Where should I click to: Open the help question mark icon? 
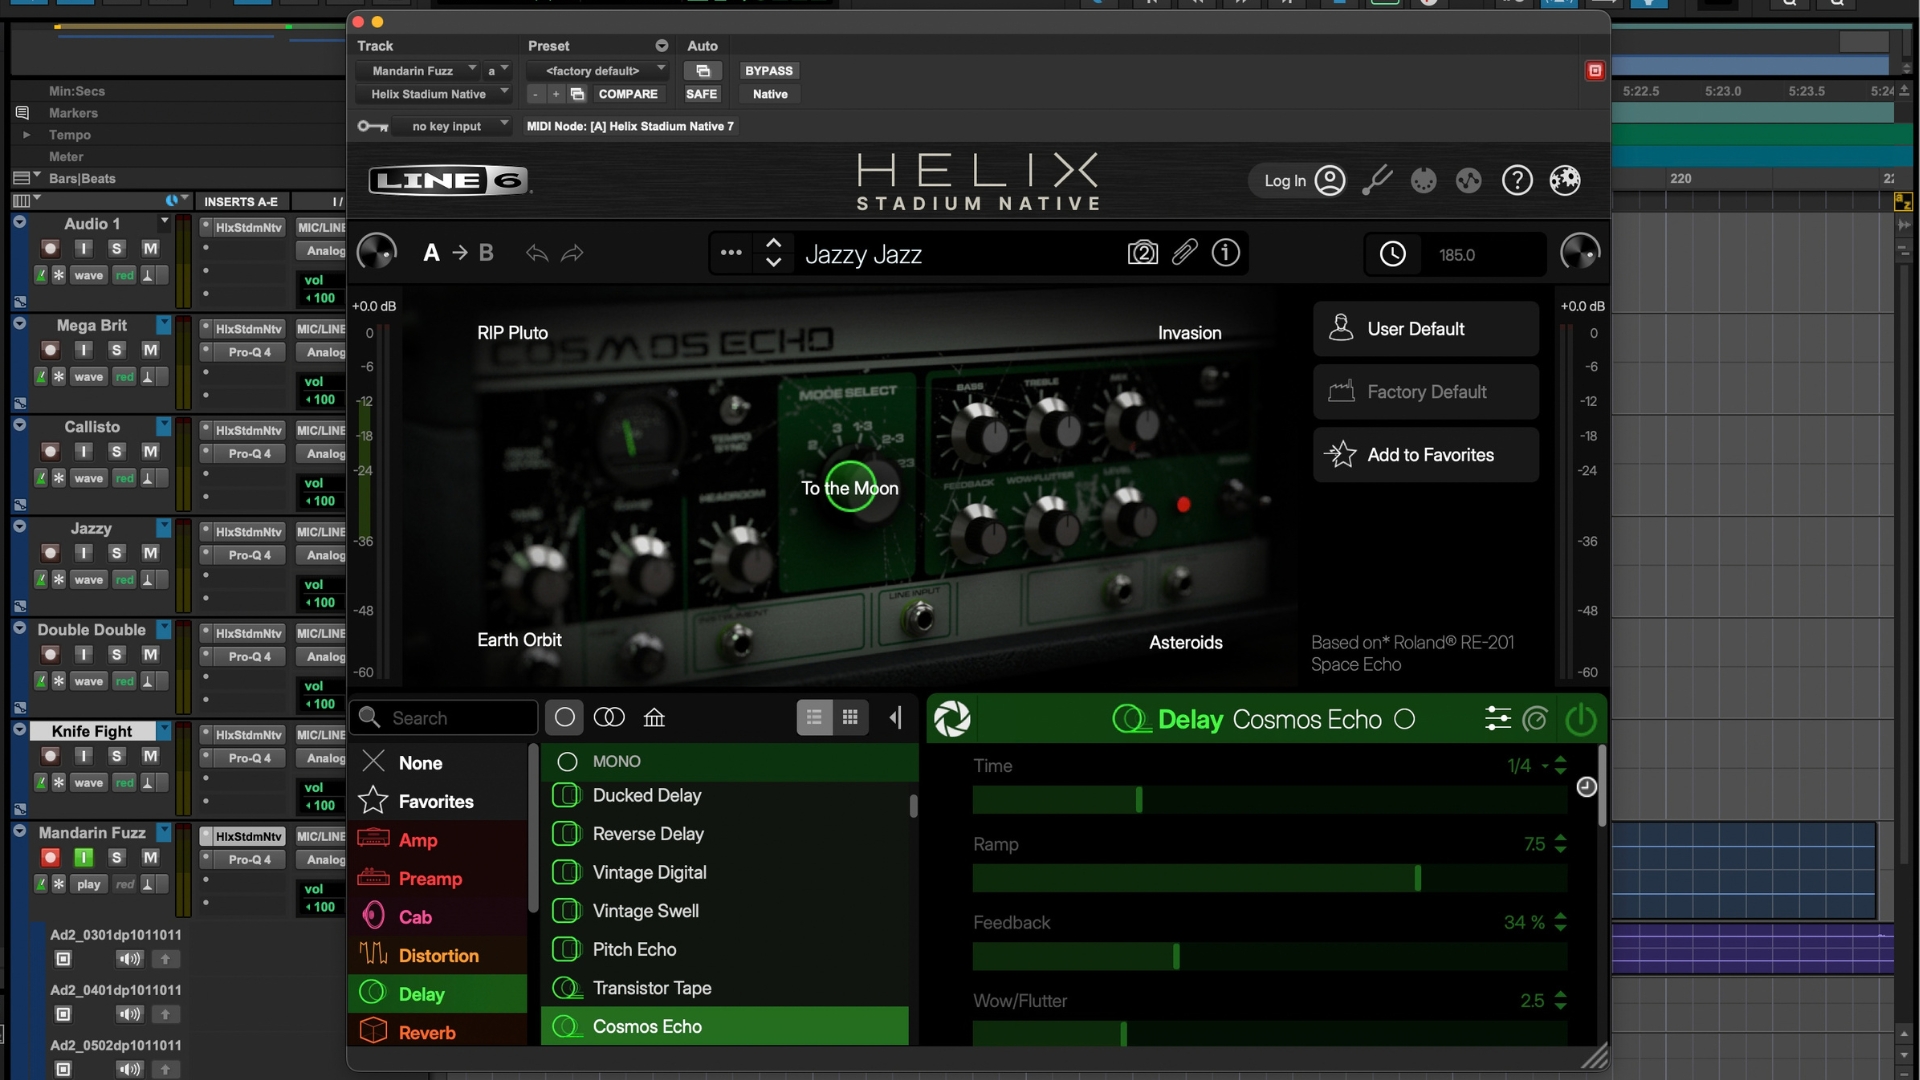coord(1517,181)
